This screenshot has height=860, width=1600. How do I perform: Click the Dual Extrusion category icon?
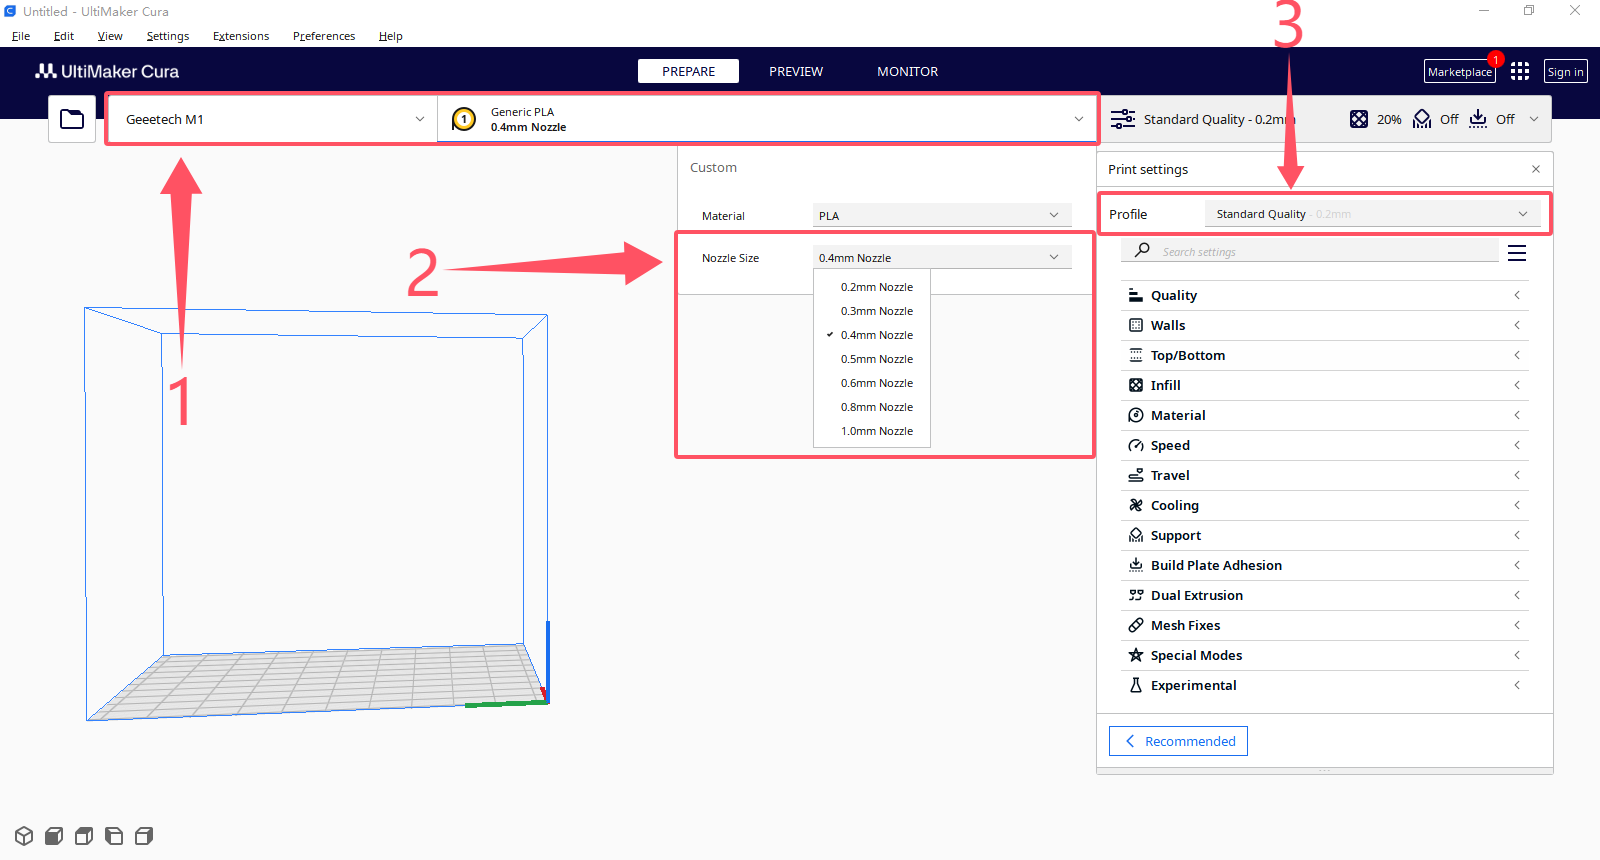point(1136,595)
